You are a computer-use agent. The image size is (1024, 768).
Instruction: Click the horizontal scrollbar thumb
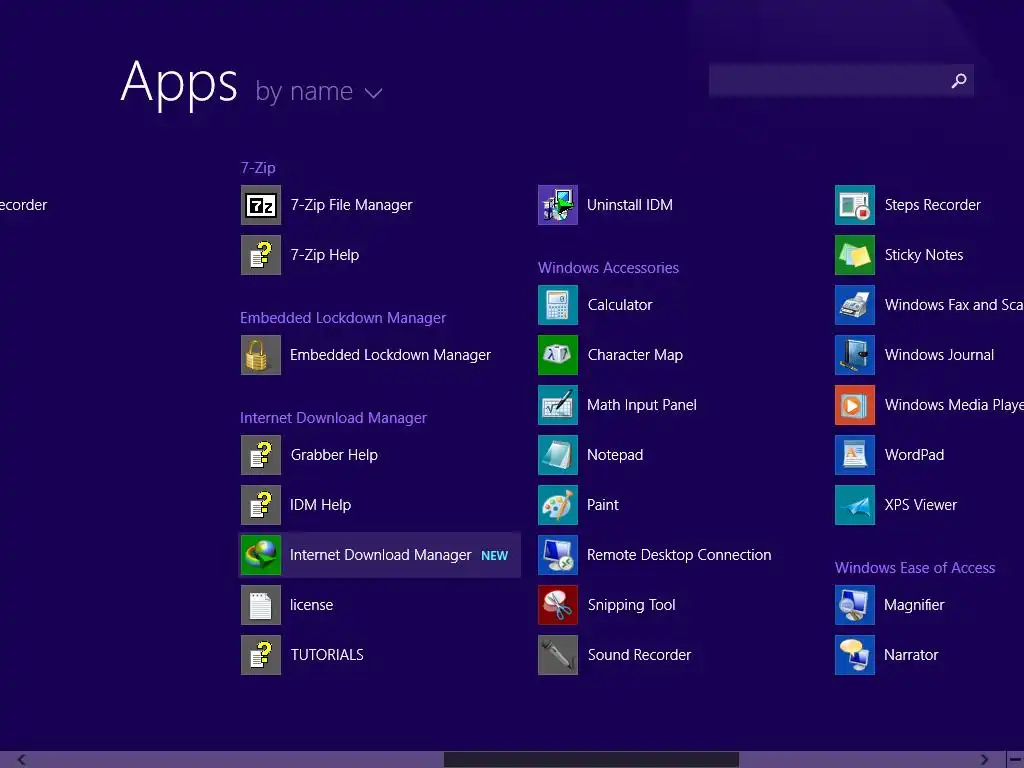click(x=591, y=760)
